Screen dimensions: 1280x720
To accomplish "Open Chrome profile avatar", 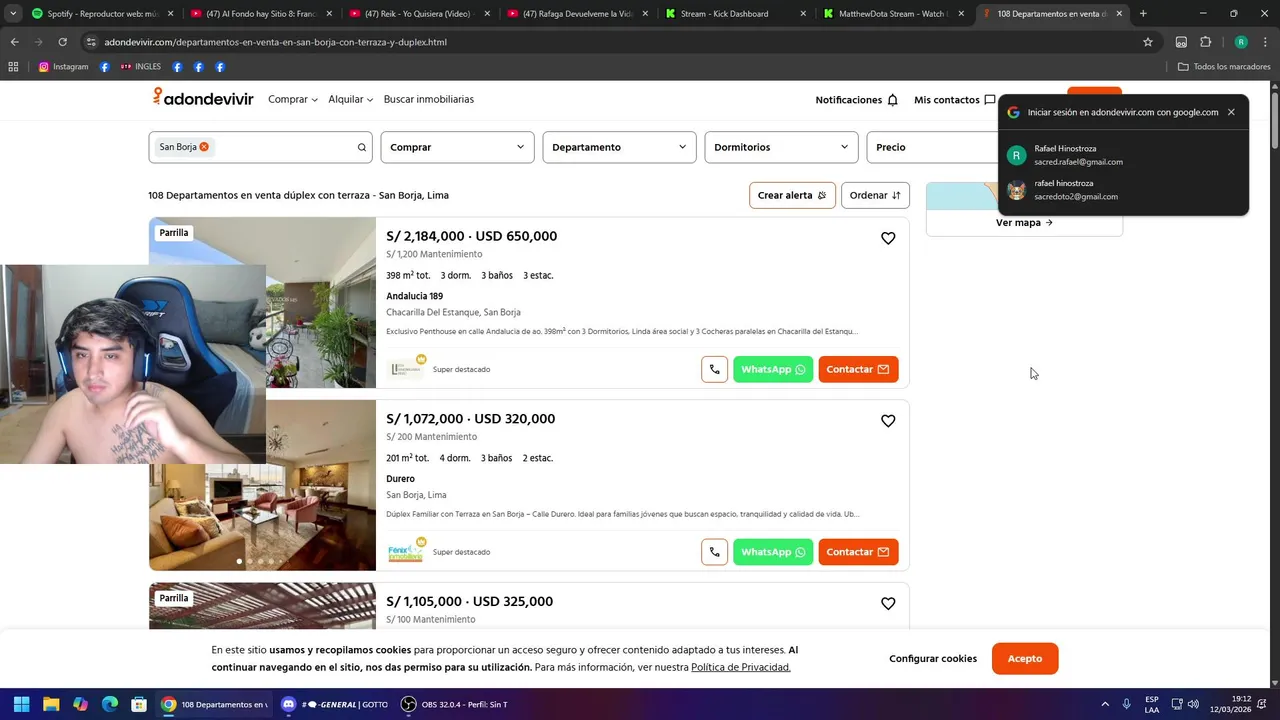I will (1241, 42).
